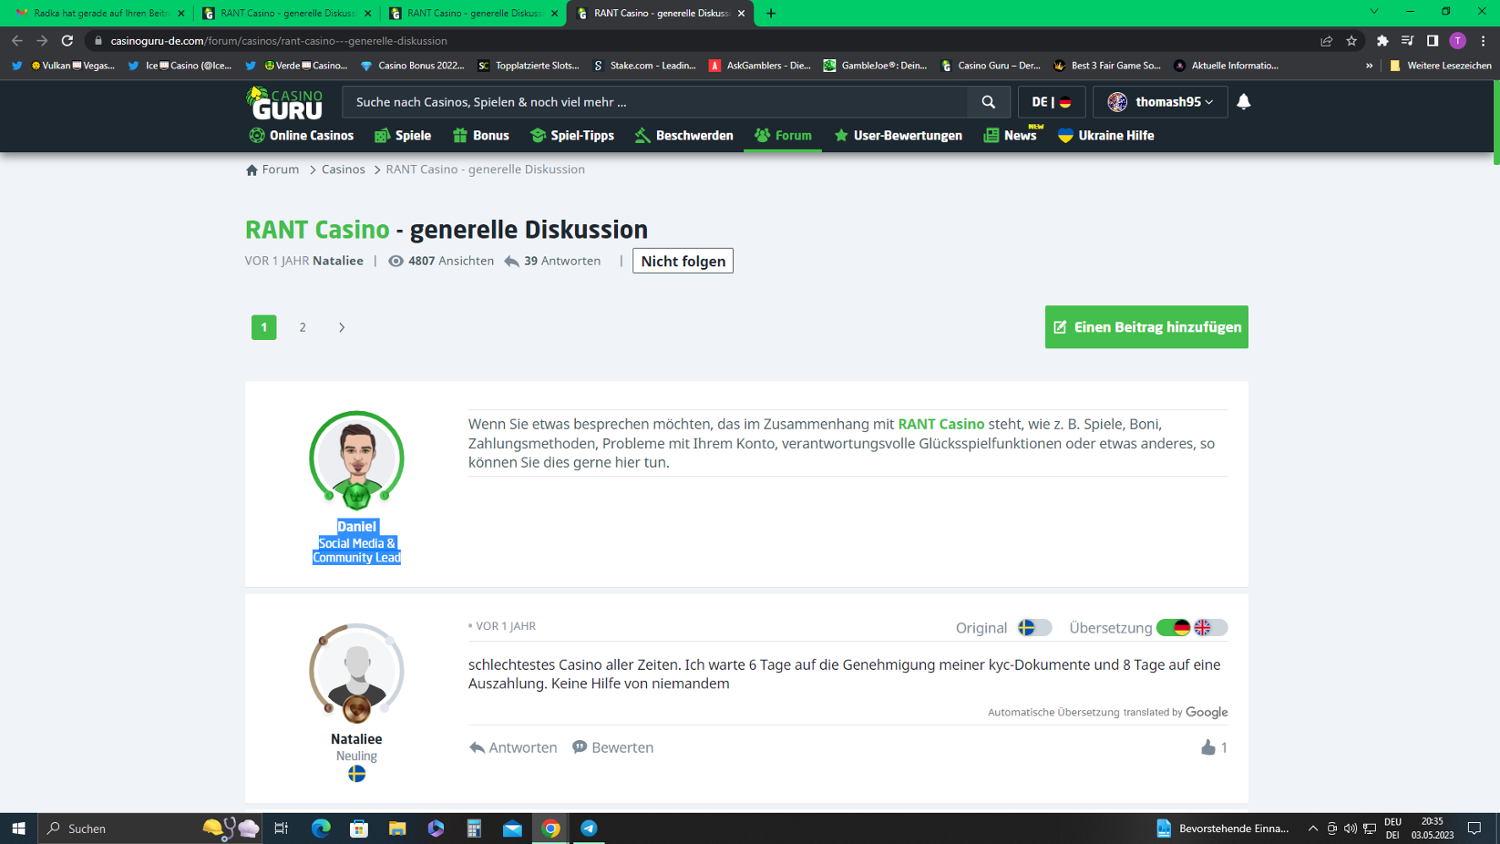Open the Windows notification center
This screenshot has width=1500, height=844.
pos(1474,828)
